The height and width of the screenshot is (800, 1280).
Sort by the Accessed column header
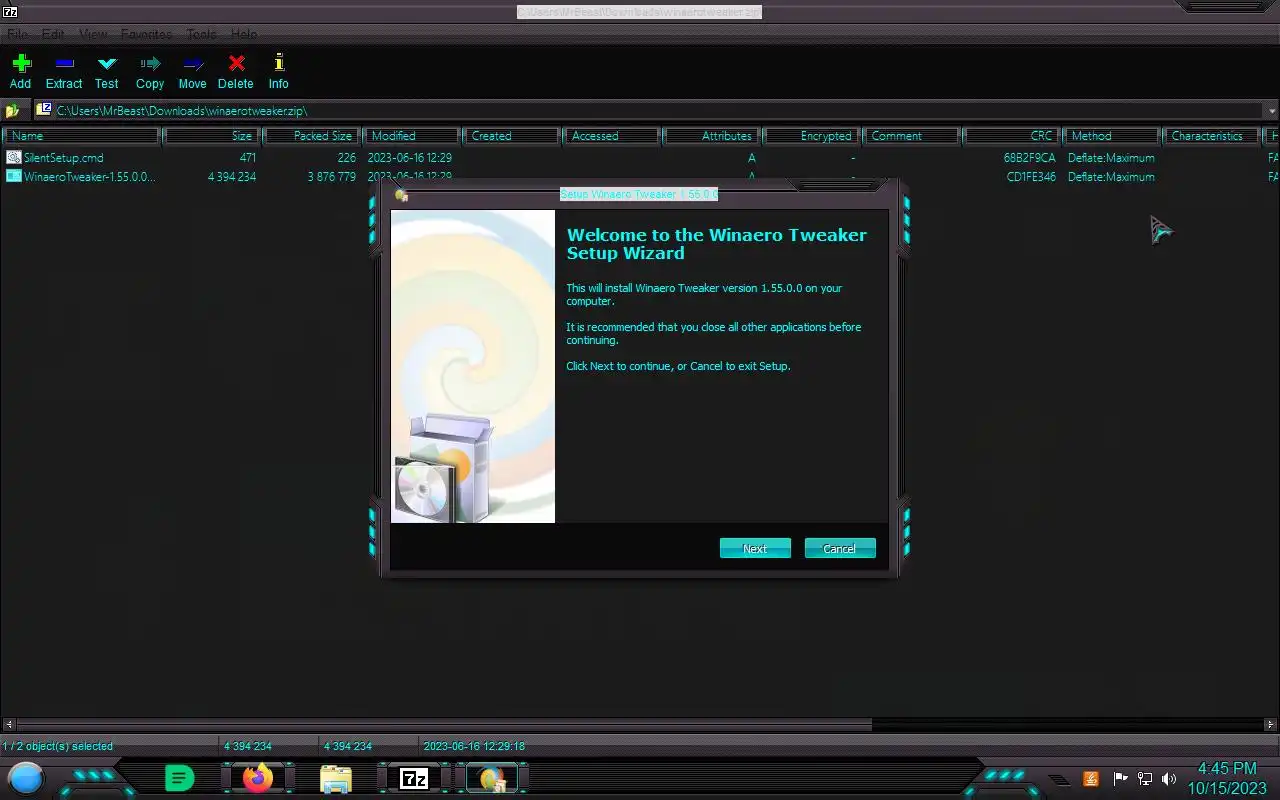(611, 135)
